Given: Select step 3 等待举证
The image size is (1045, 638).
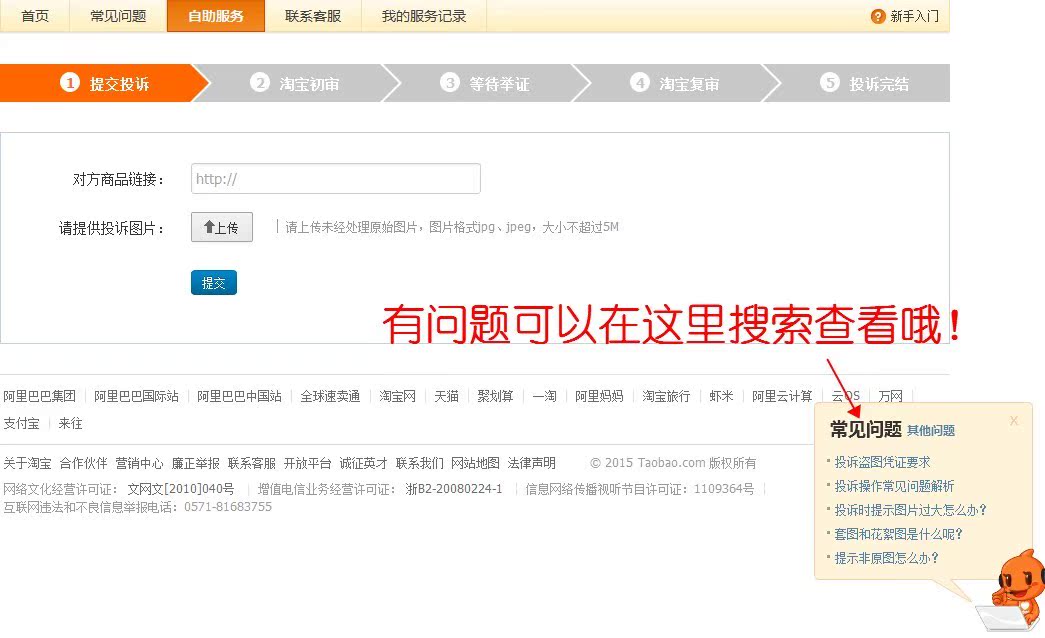Looking at the screenshot, I should (485, 83).
